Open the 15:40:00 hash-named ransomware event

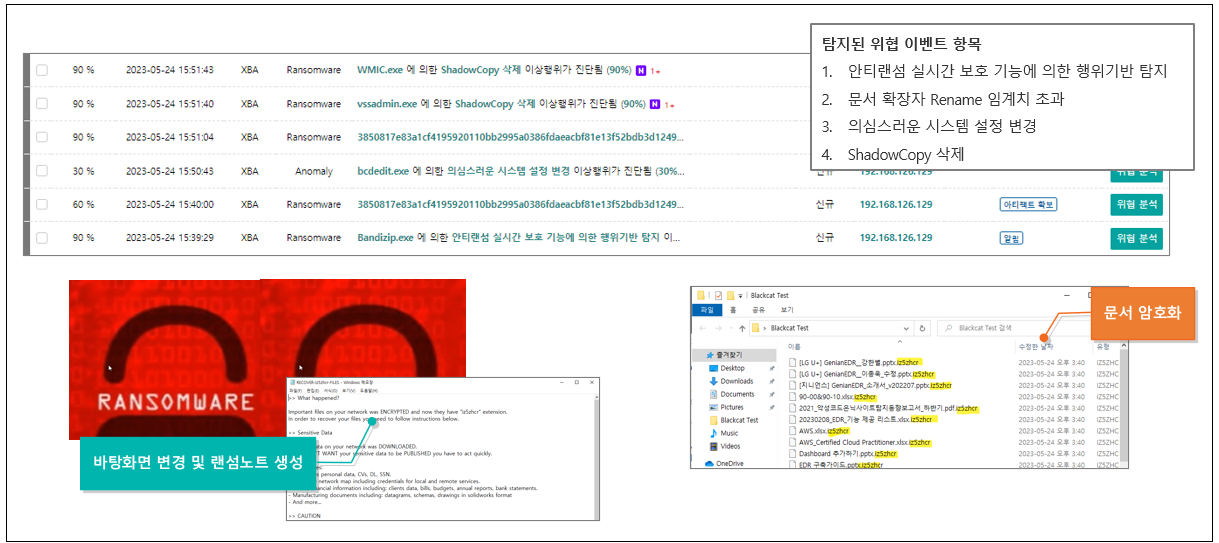pos(521,204)
